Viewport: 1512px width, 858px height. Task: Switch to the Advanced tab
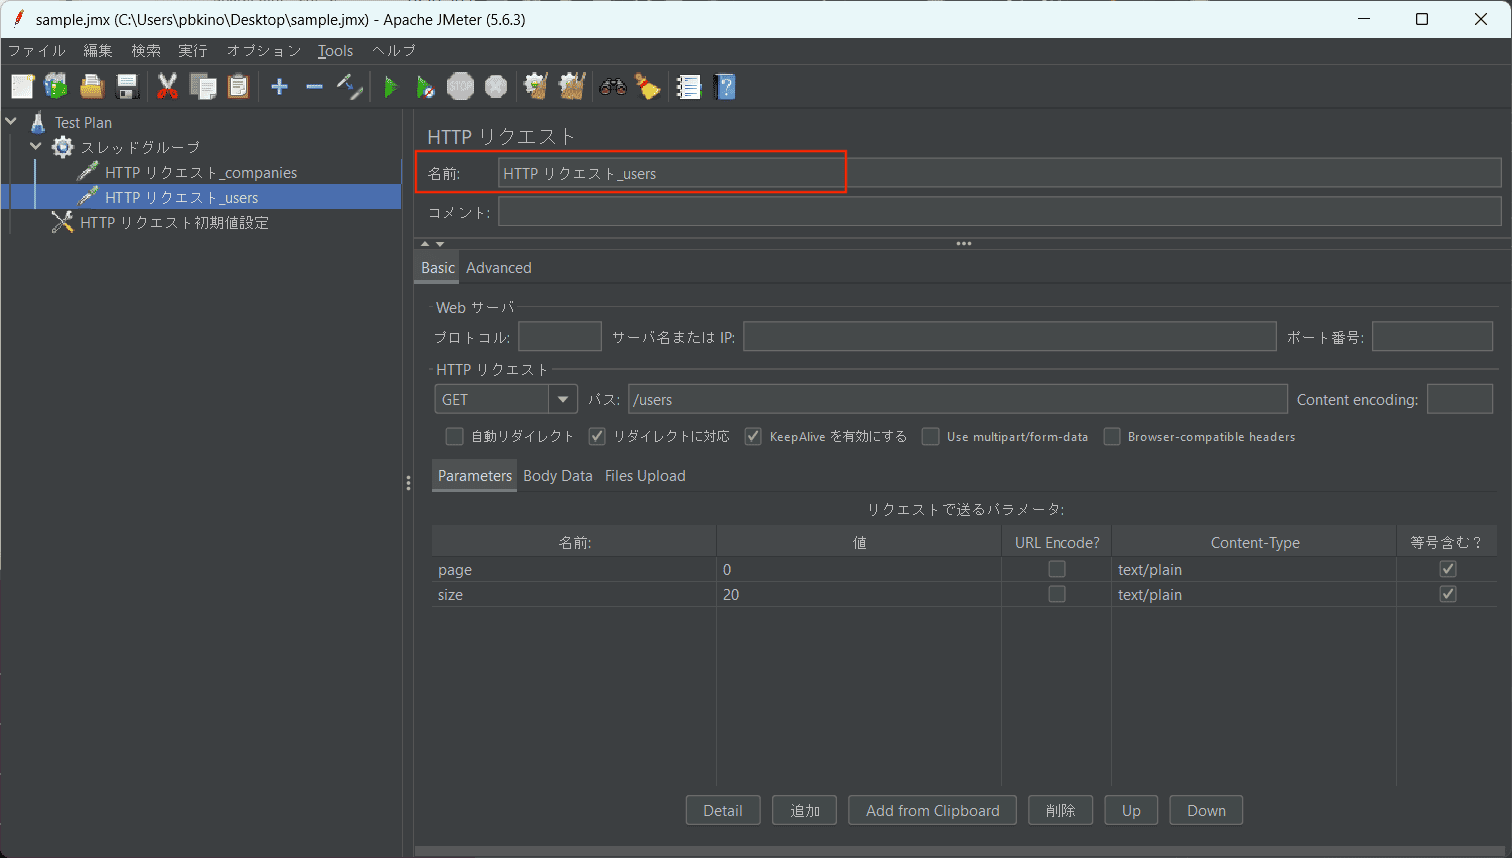(498, 267)
